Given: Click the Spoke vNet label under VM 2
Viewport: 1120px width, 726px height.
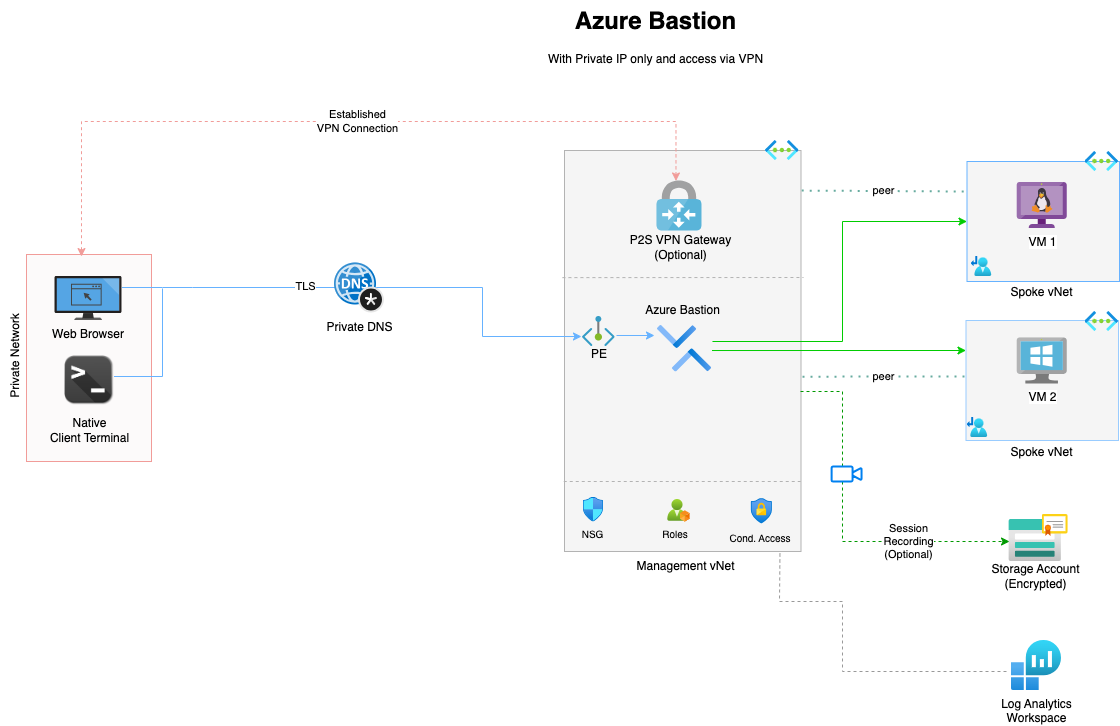Looking at the screenshot, I should tap(1040, 452).
